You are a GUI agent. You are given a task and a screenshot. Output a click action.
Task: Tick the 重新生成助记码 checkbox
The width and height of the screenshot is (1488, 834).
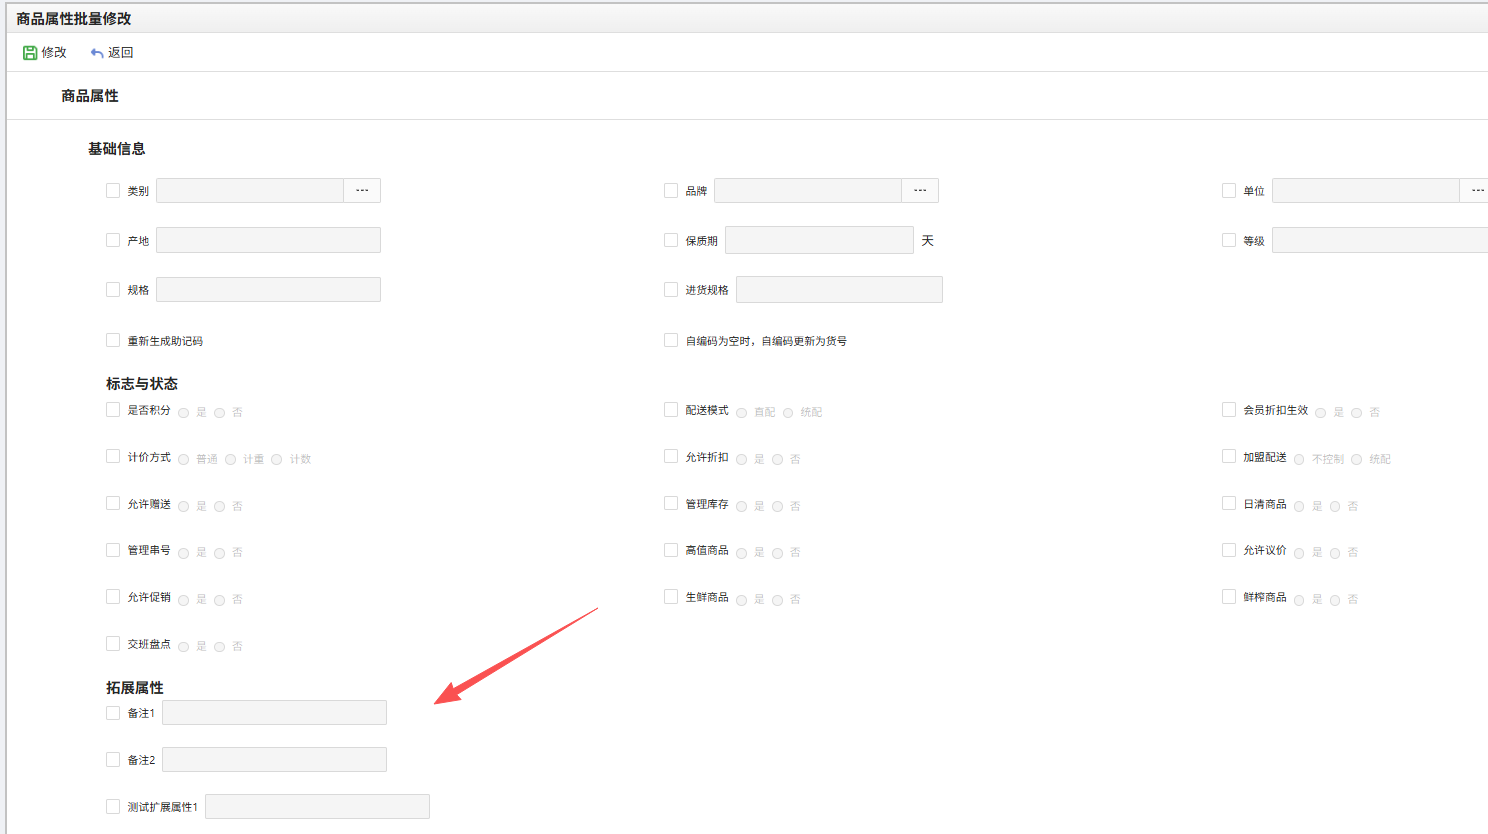coord(113,340)
